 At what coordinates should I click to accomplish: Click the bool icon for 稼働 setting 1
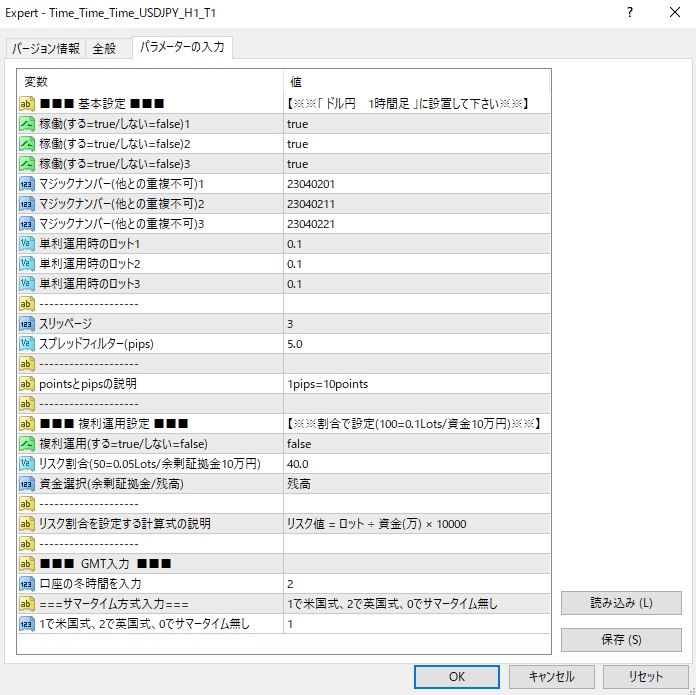(27, 124)
